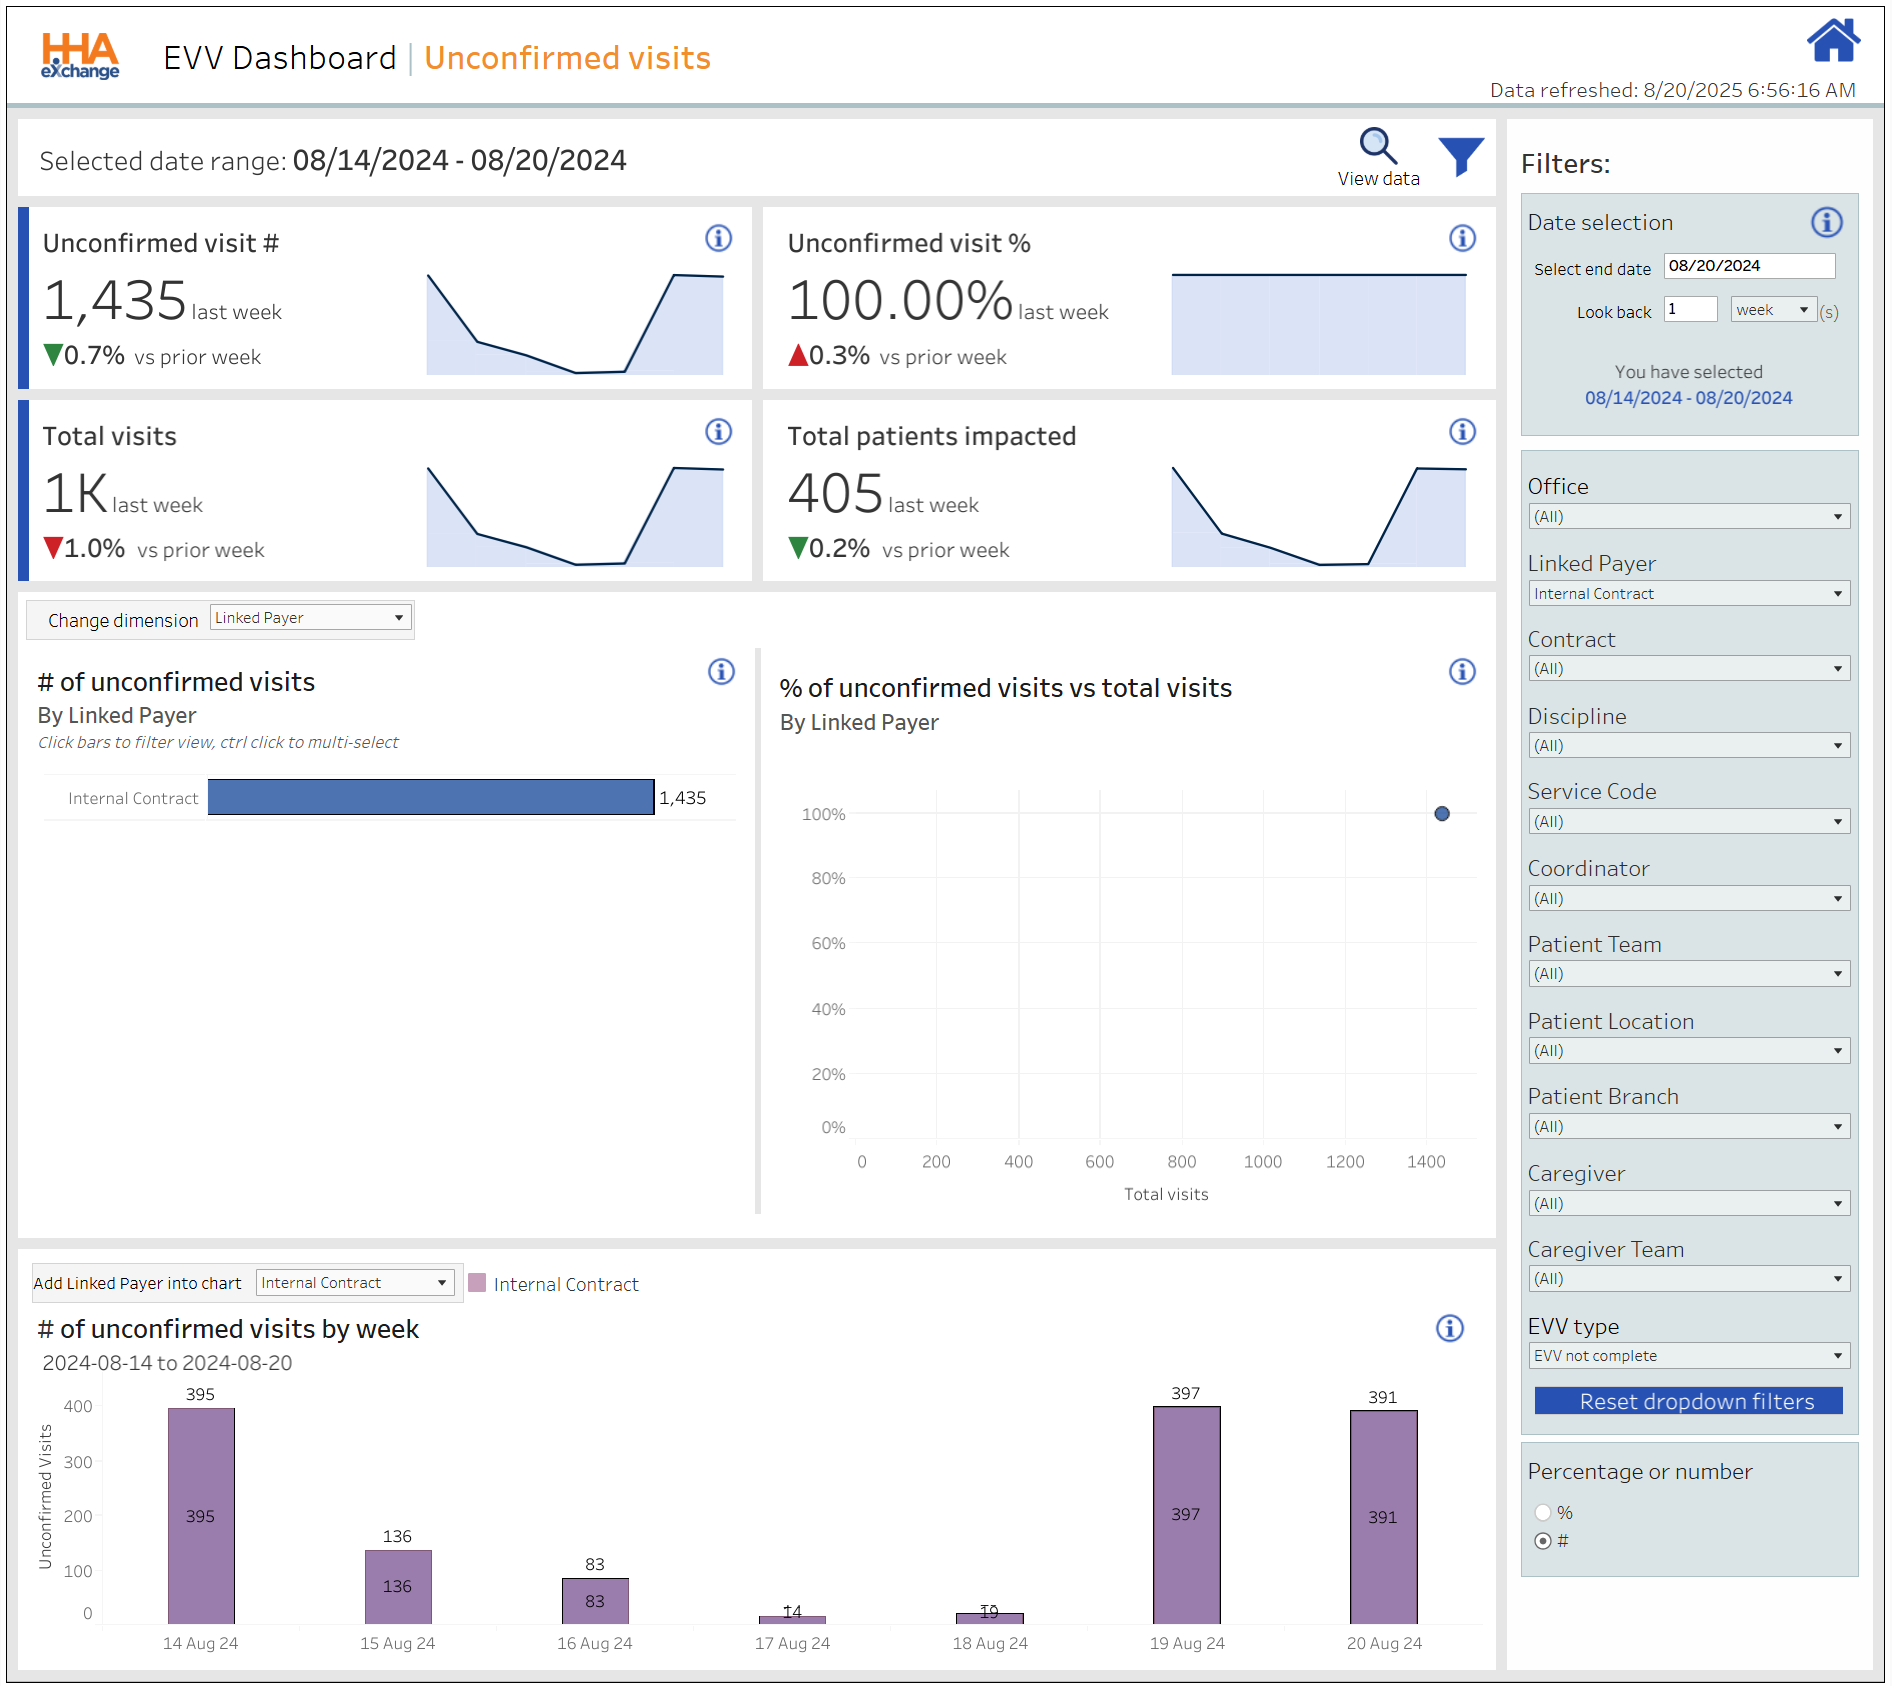Open View data magnifier icon
The width and height of the screenshot is (1892, 1686).
tap(1377, 146)
